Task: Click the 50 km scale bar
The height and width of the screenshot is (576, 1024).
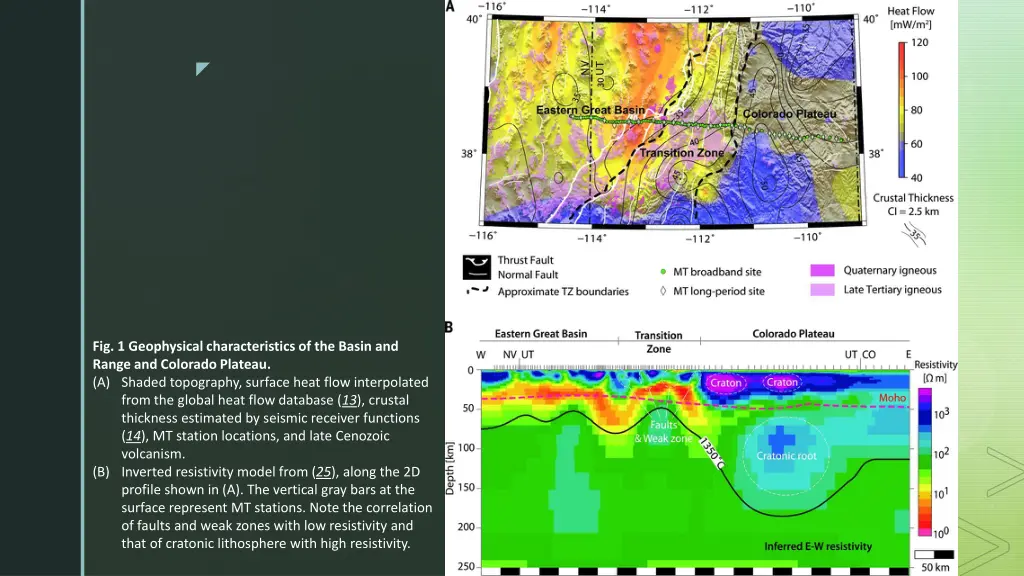Action: (934, 554)
